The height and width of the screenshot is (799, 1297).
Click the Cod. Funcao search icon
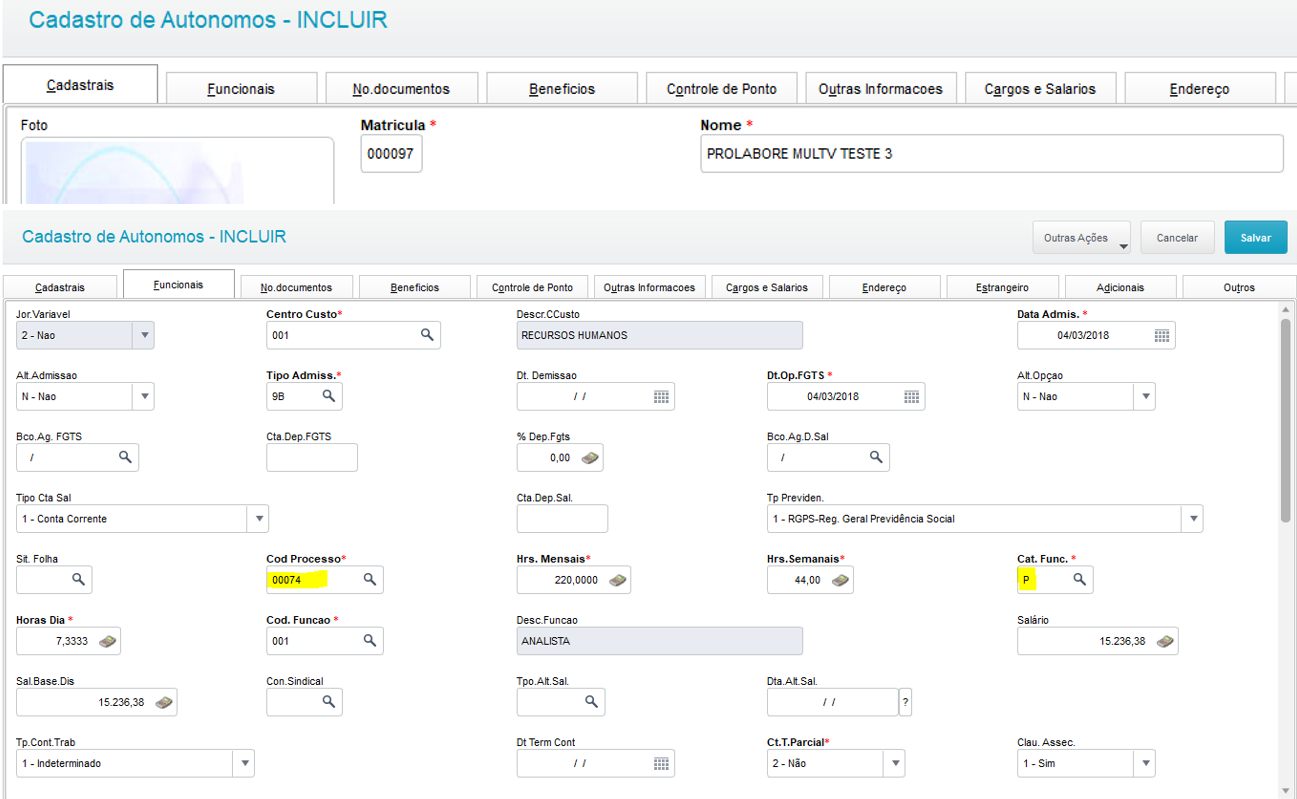[369, 641]
